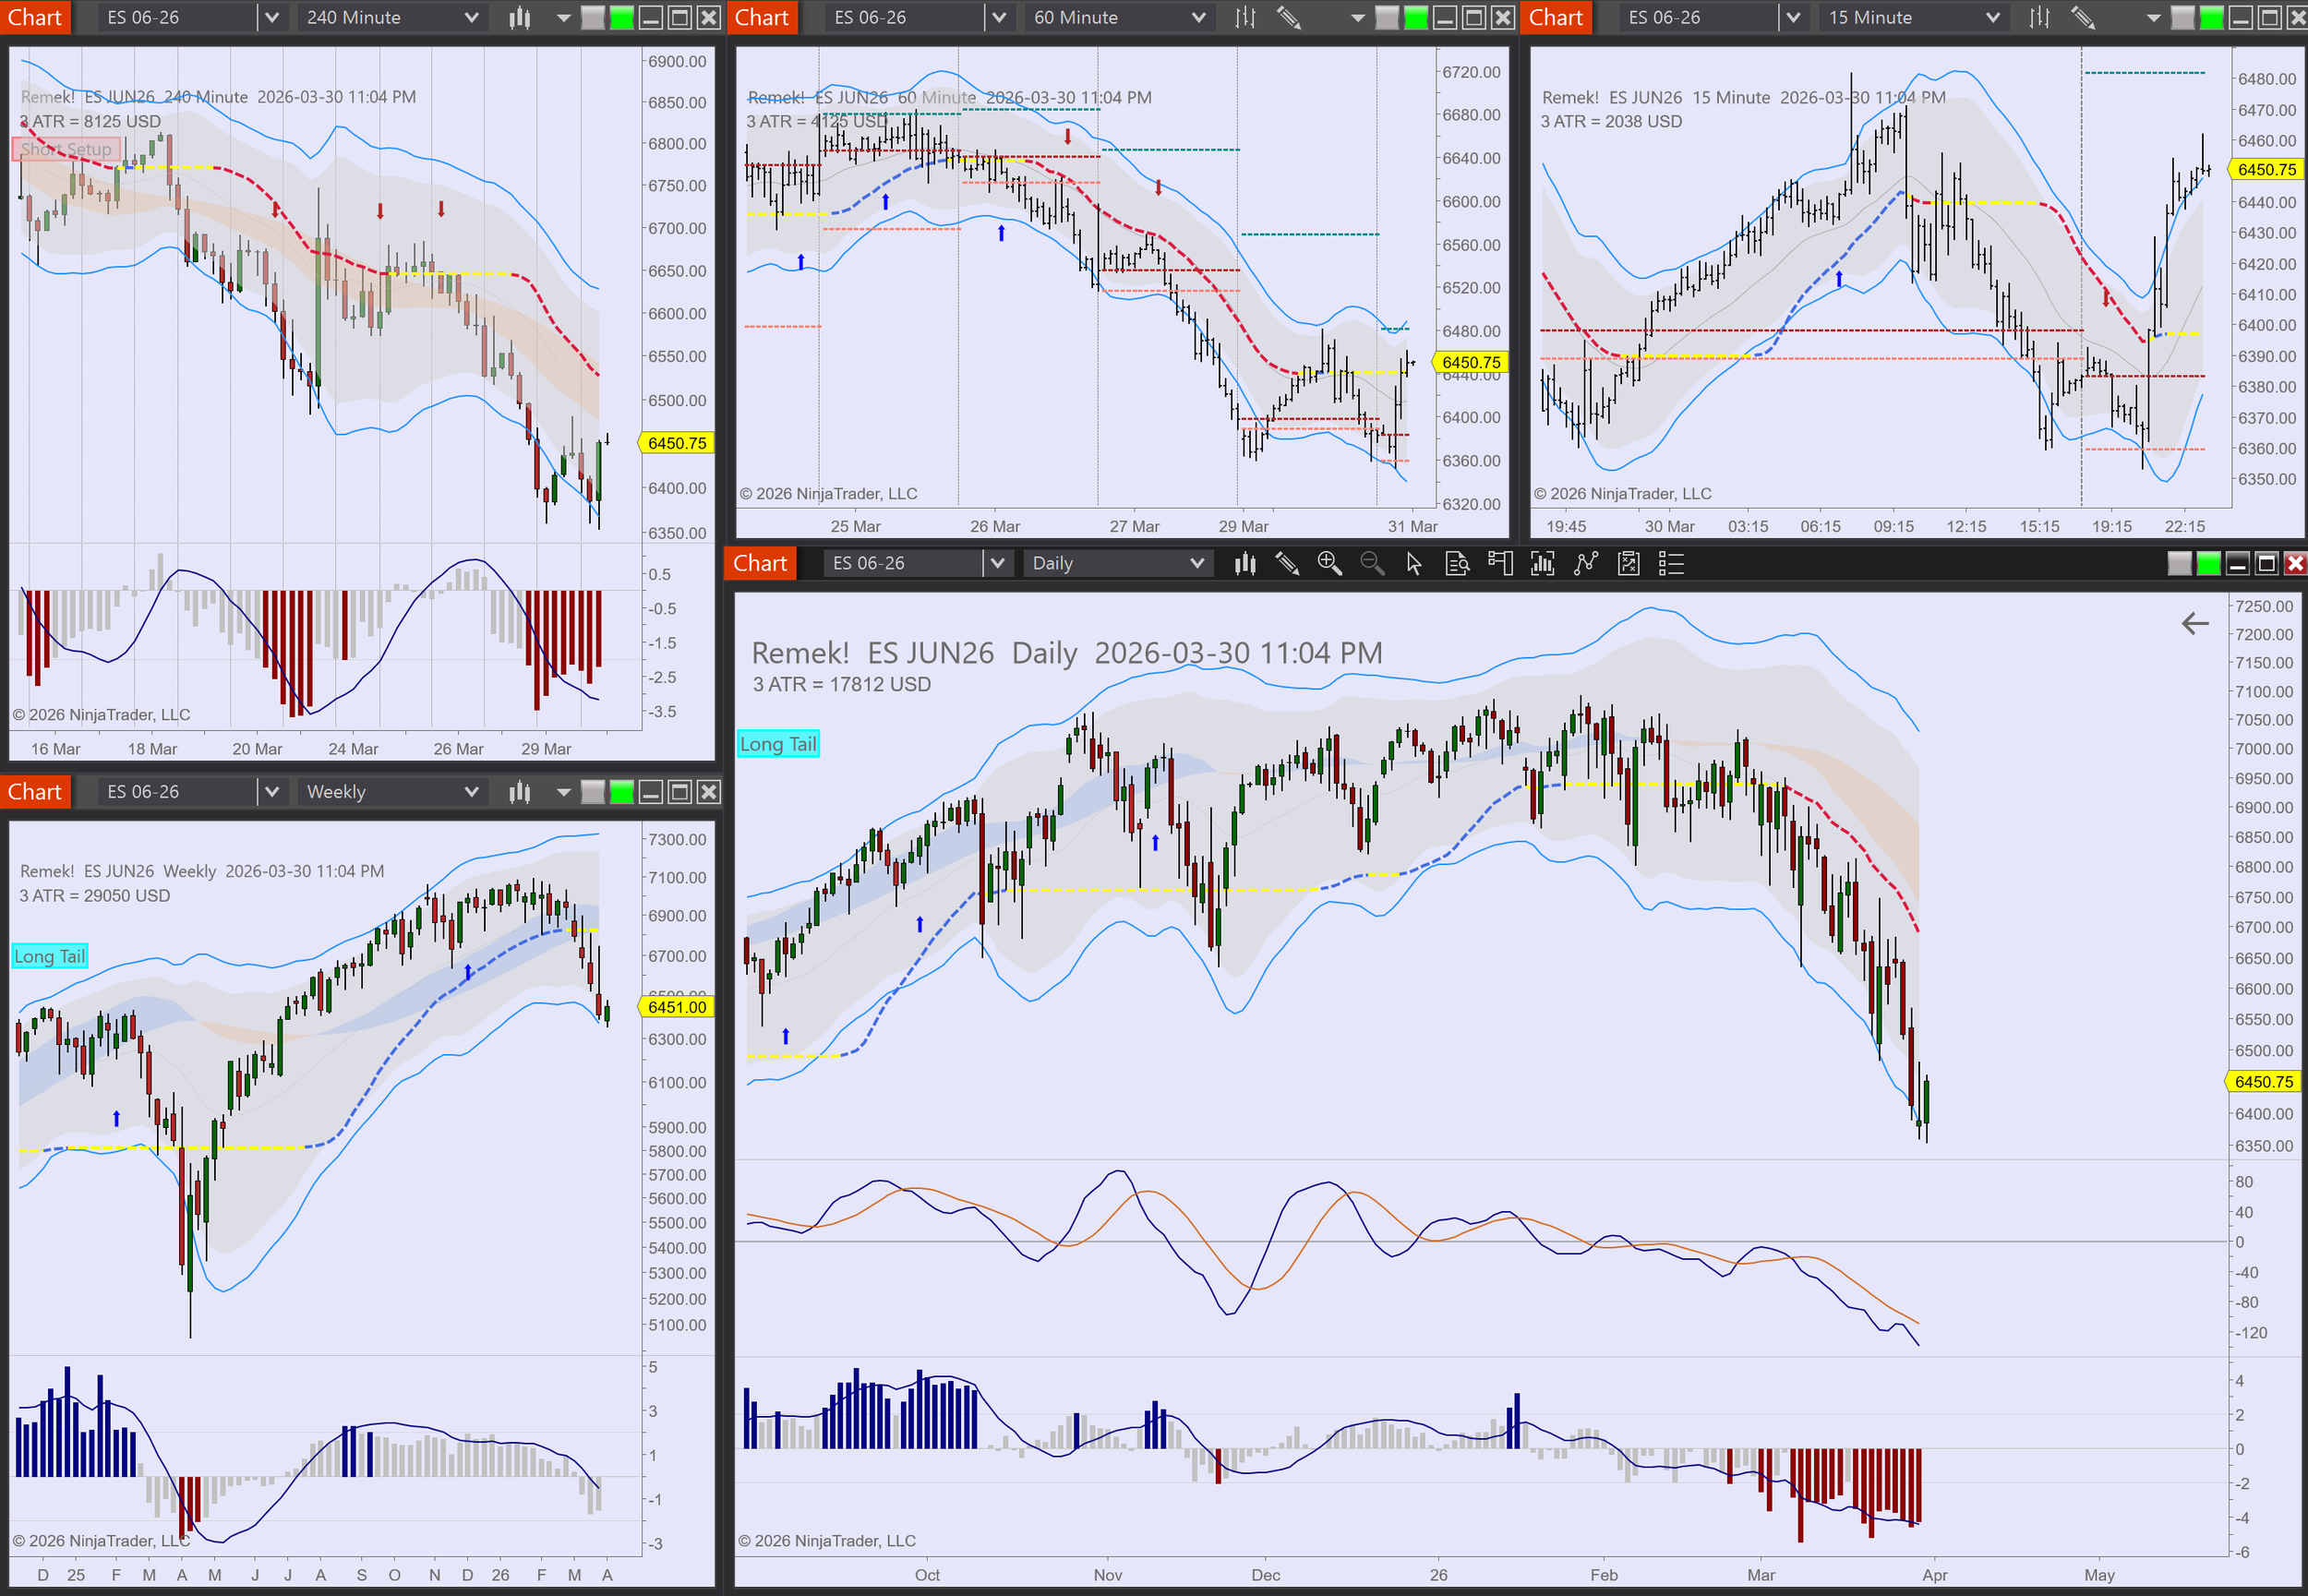Open instrument dropdown arrow on 60 Minute chart

998,17
